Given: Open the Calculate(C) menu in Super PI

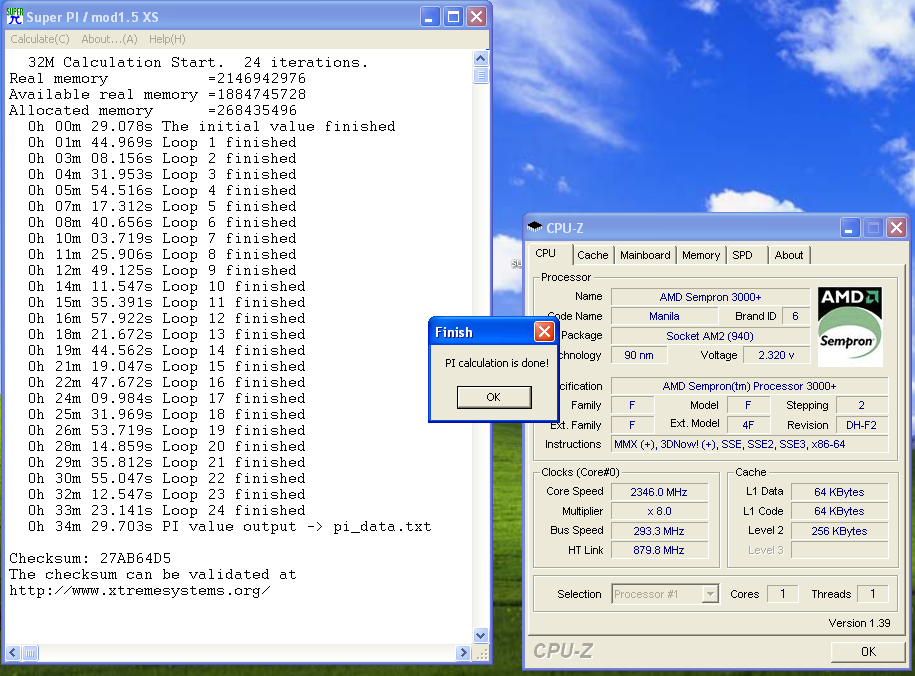Looking at the screenshot, I should pyautogui.click(x=40, y=39).
